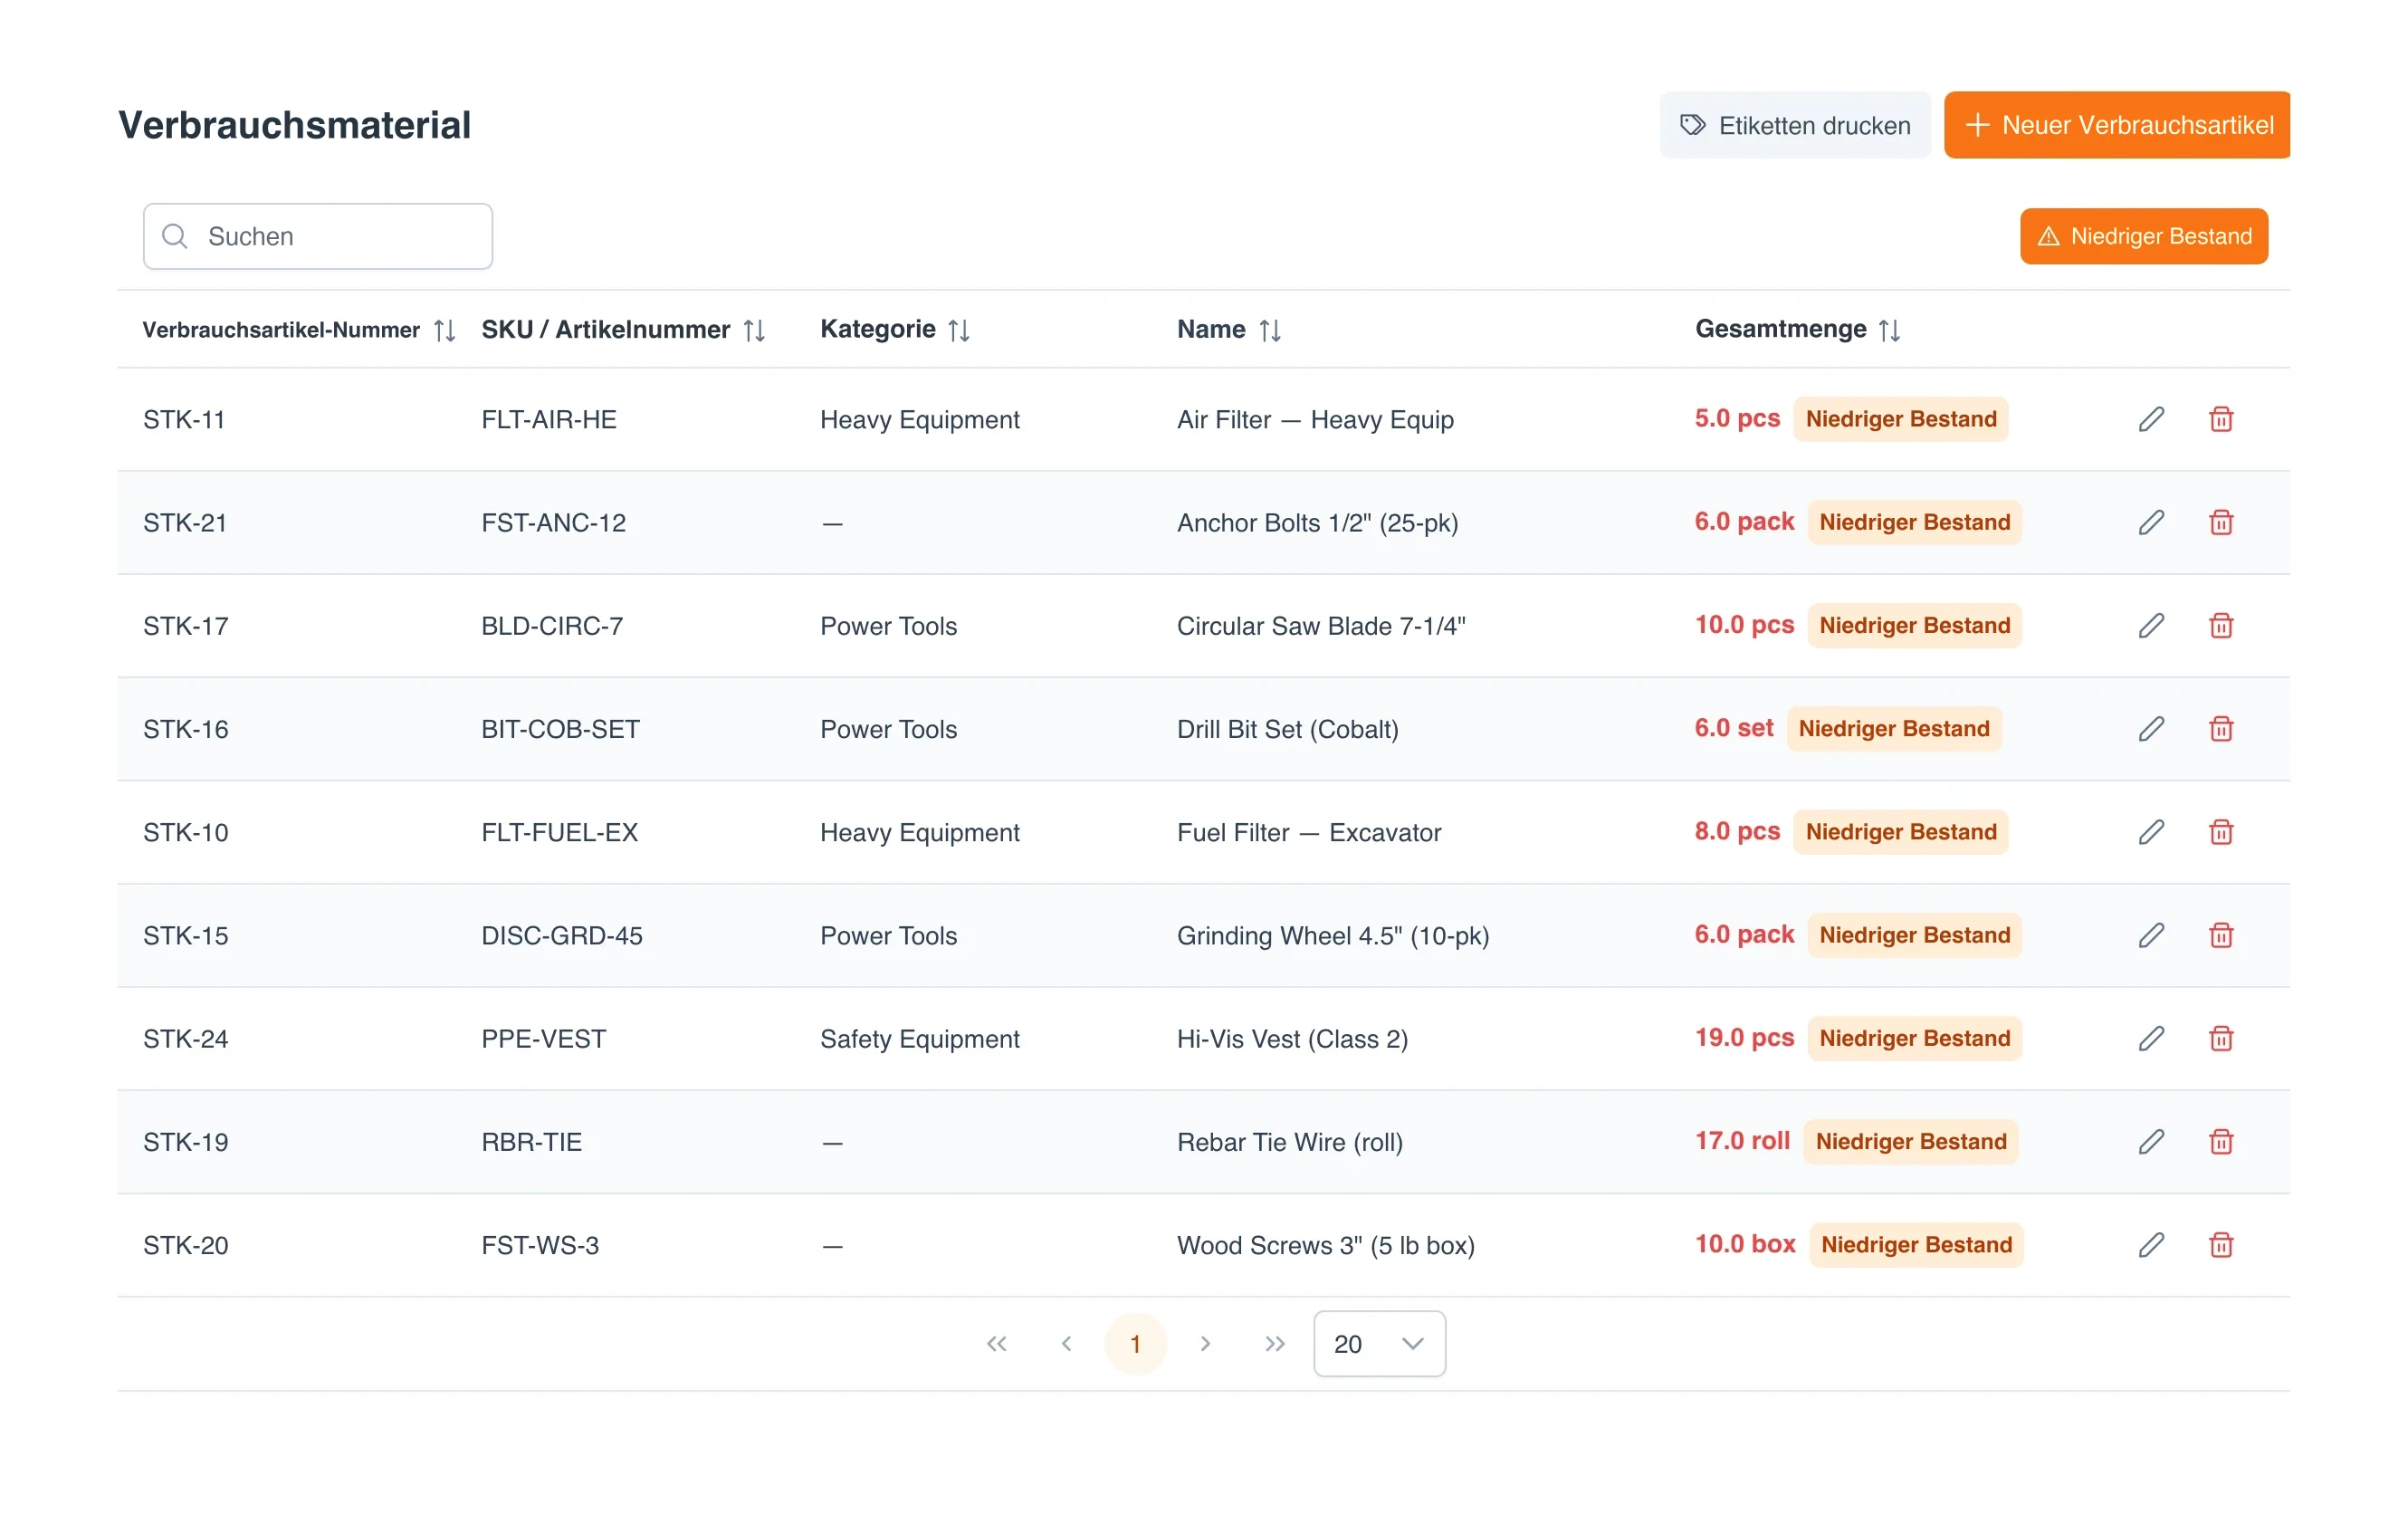Delete Wood Screws STK-20 row
This screenshot has height=1514, width=2408.
click(2221, 1244)
